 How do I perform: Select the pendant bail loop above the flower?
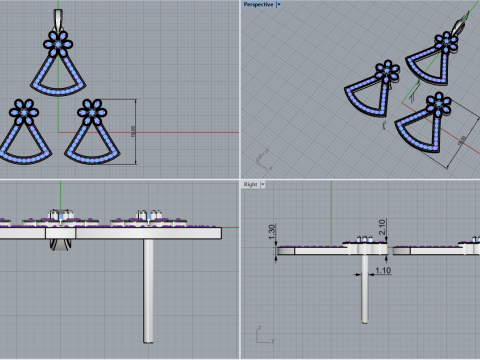click(58, 19)
